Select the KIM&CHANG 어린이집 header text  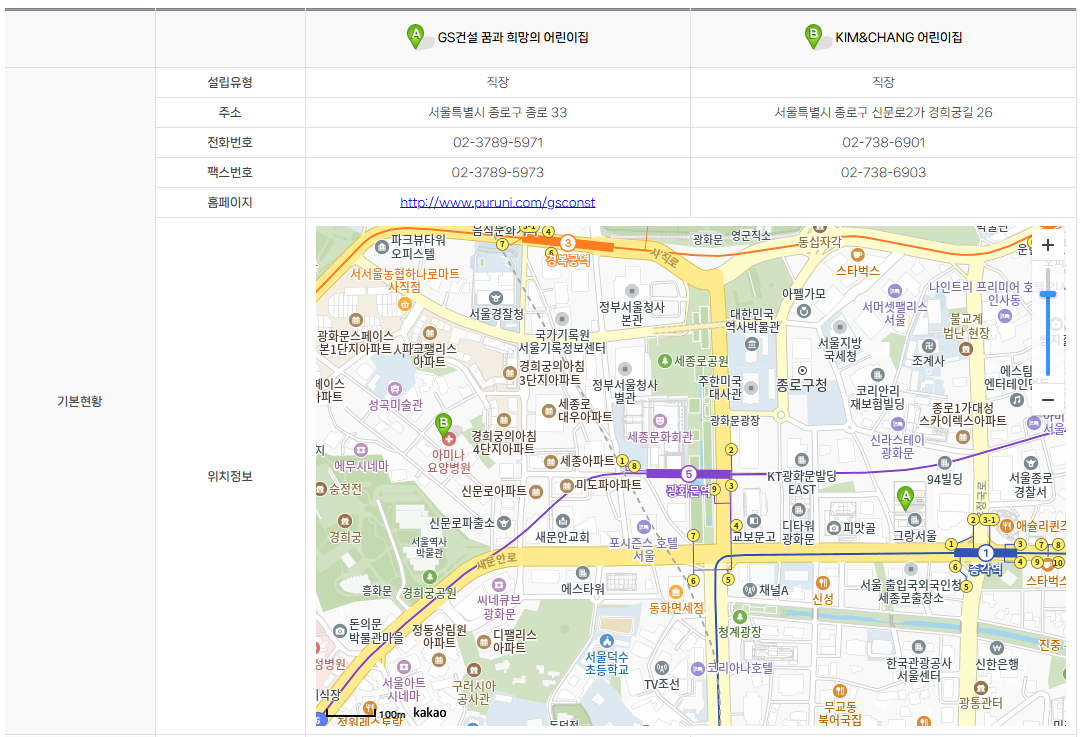click(x=898, y=37)
